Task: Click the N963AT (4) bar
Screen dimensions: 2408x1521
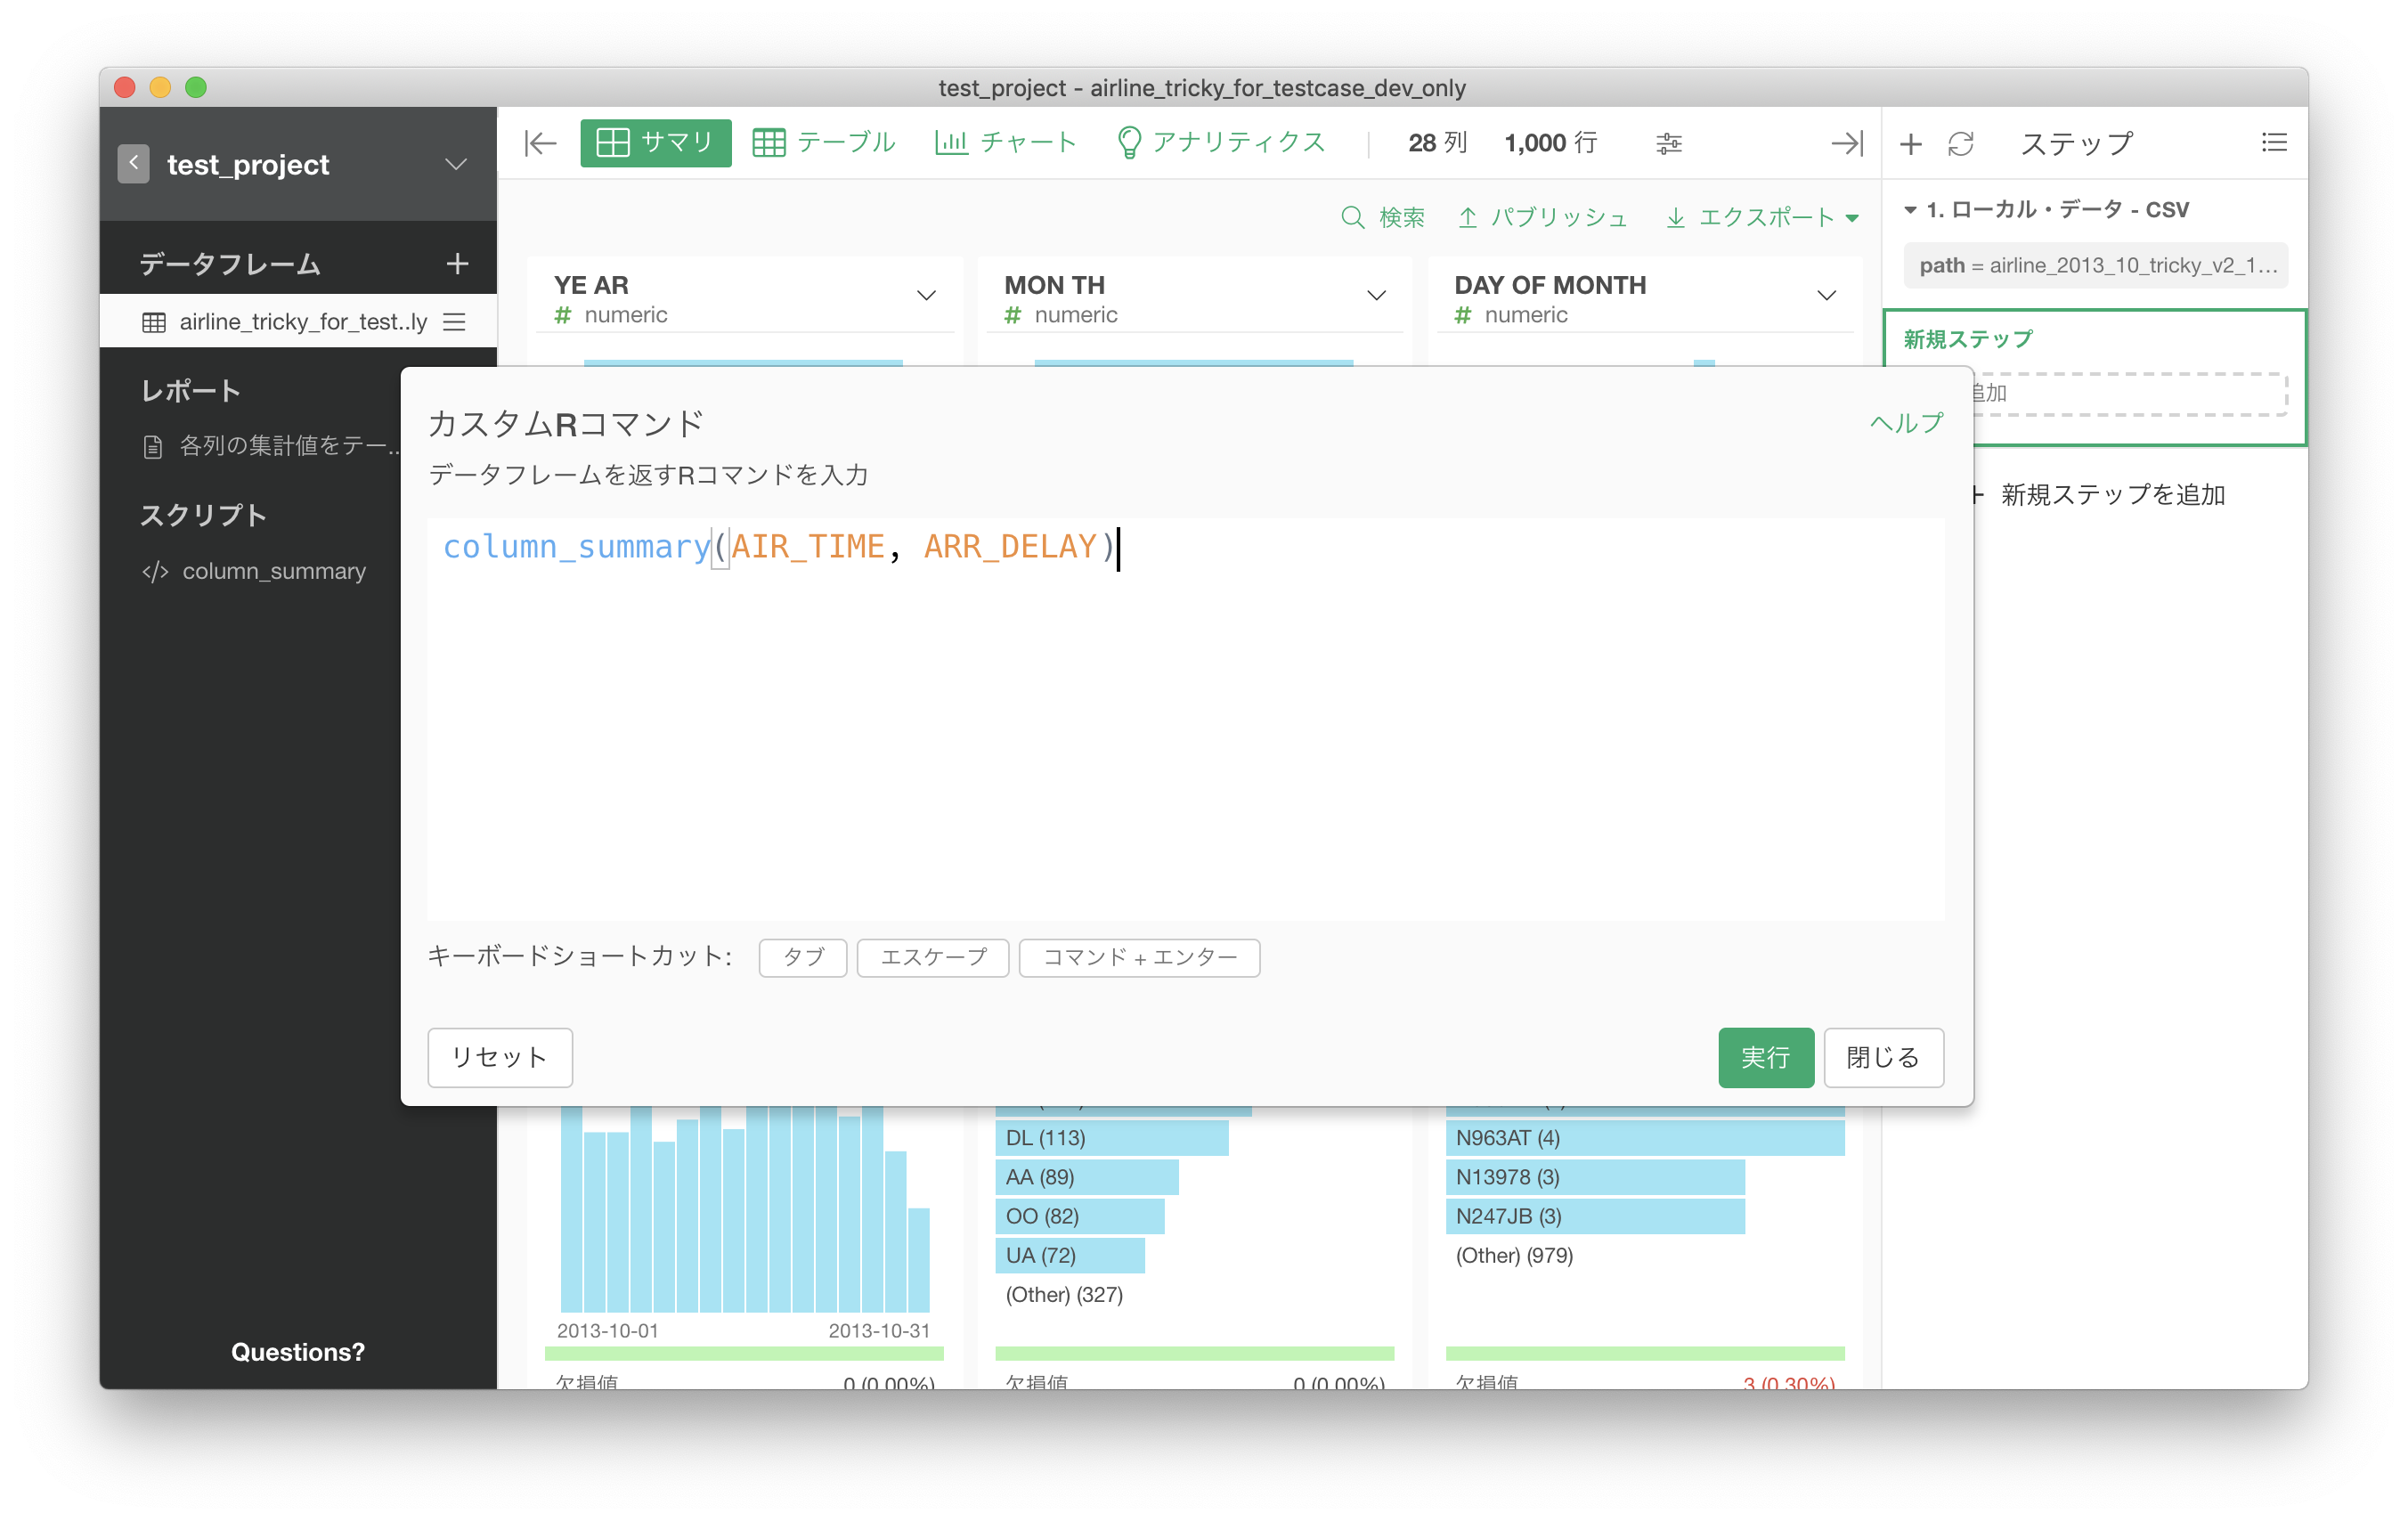Action: (1644, 1138)
